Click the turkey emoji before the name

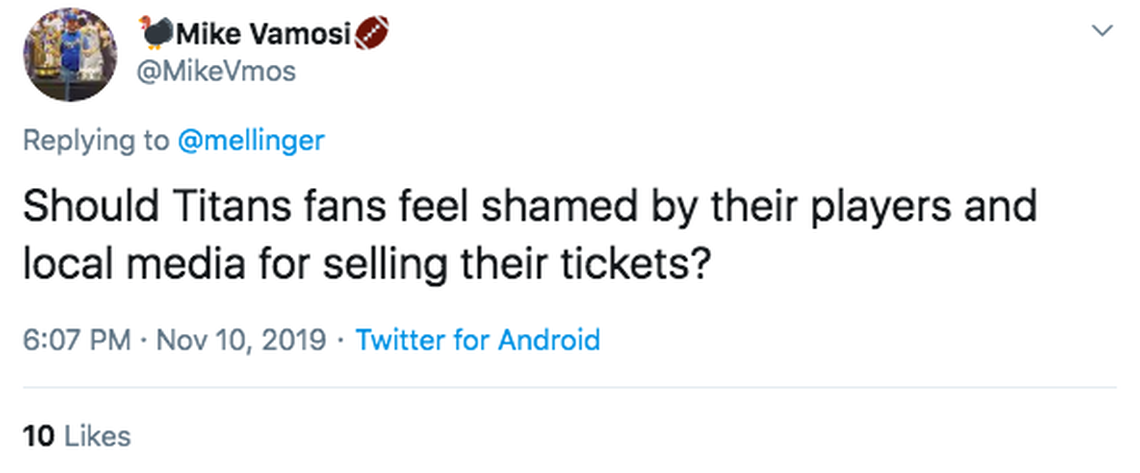point(157,33)
